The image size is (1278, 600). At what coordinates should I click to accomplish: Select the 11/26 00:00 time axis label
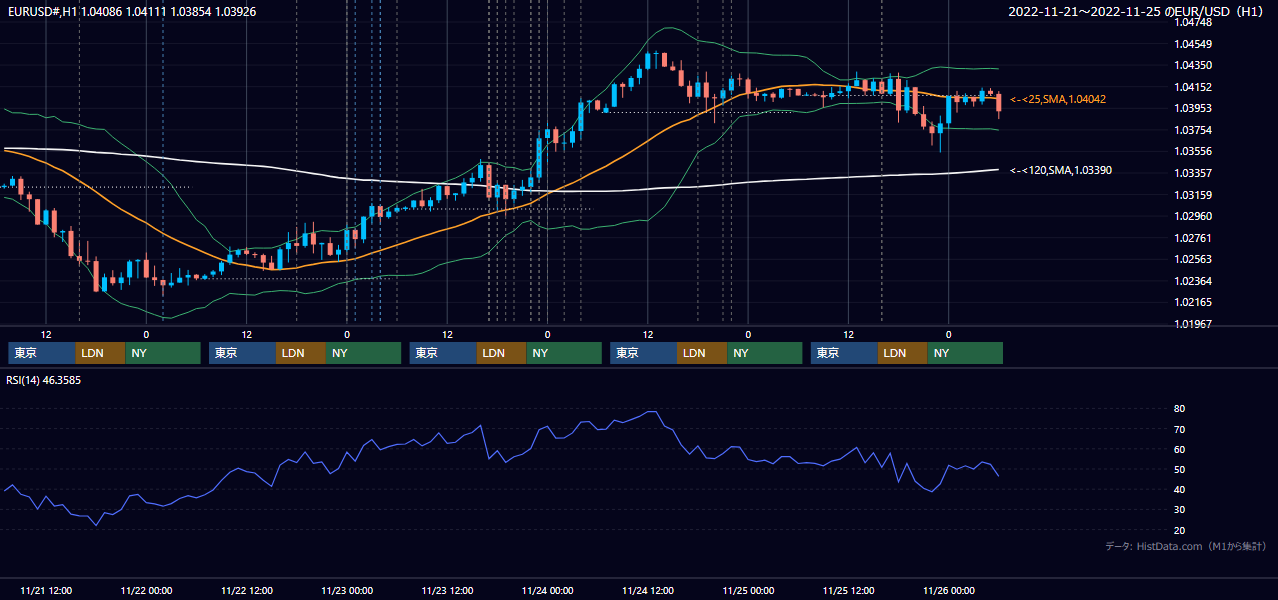pos(949,590)
